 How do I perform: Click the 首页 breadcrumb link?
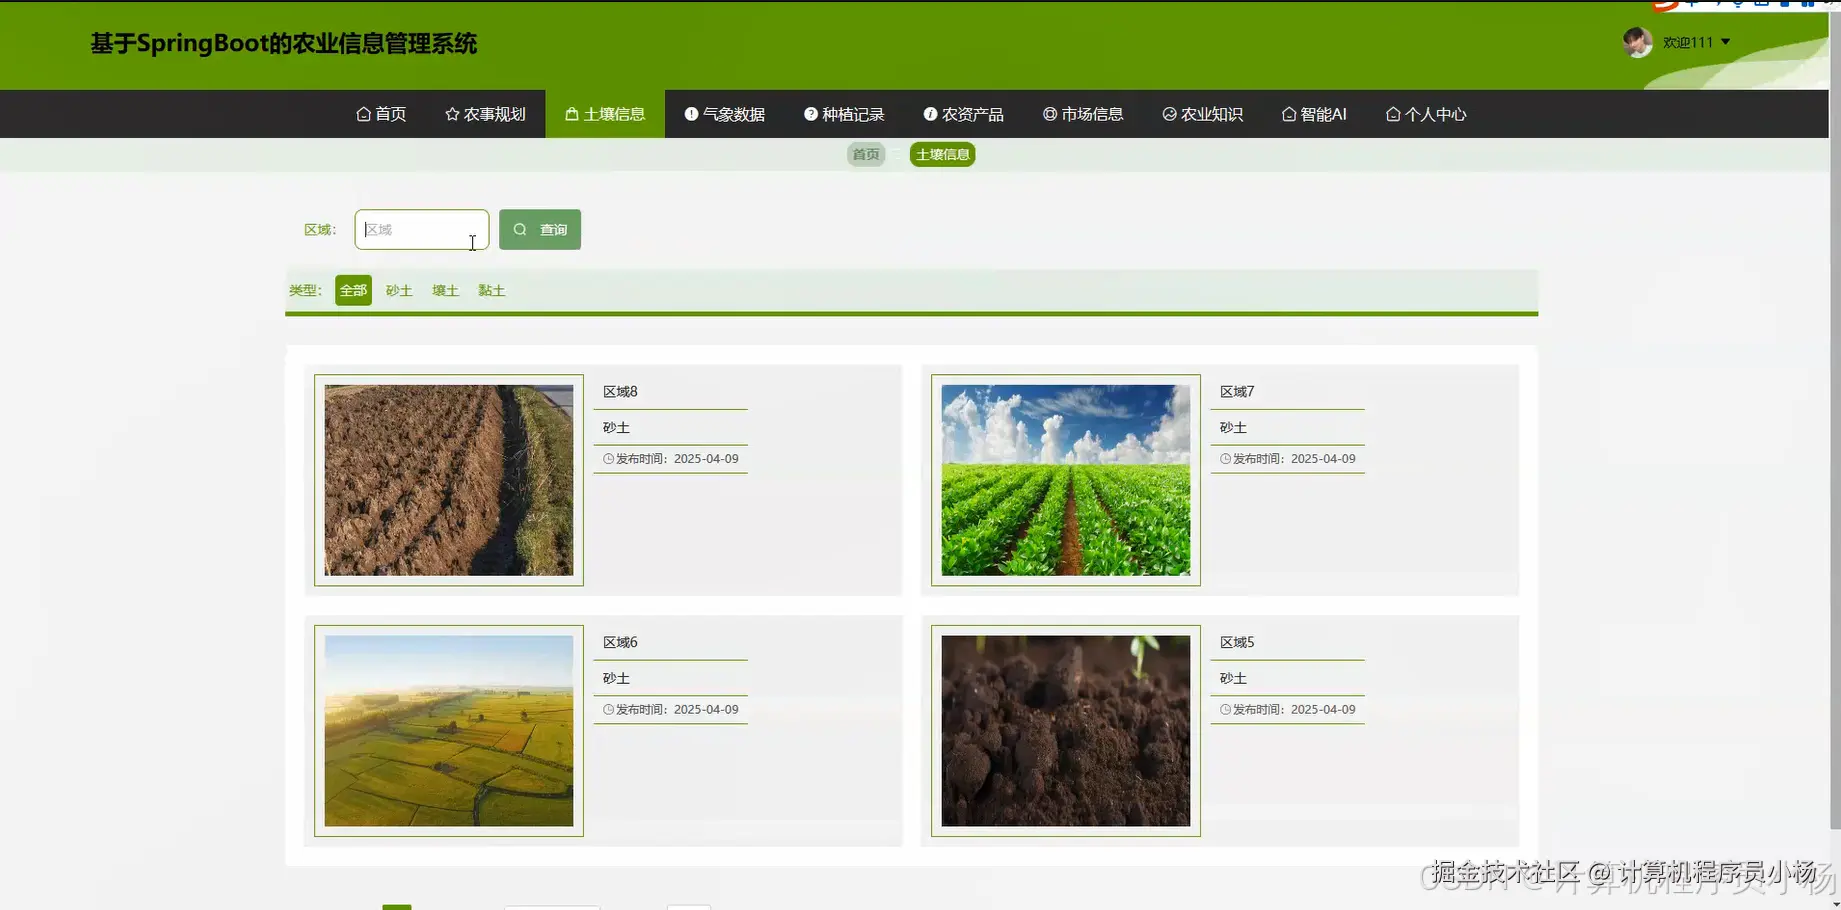pos(866,154)
